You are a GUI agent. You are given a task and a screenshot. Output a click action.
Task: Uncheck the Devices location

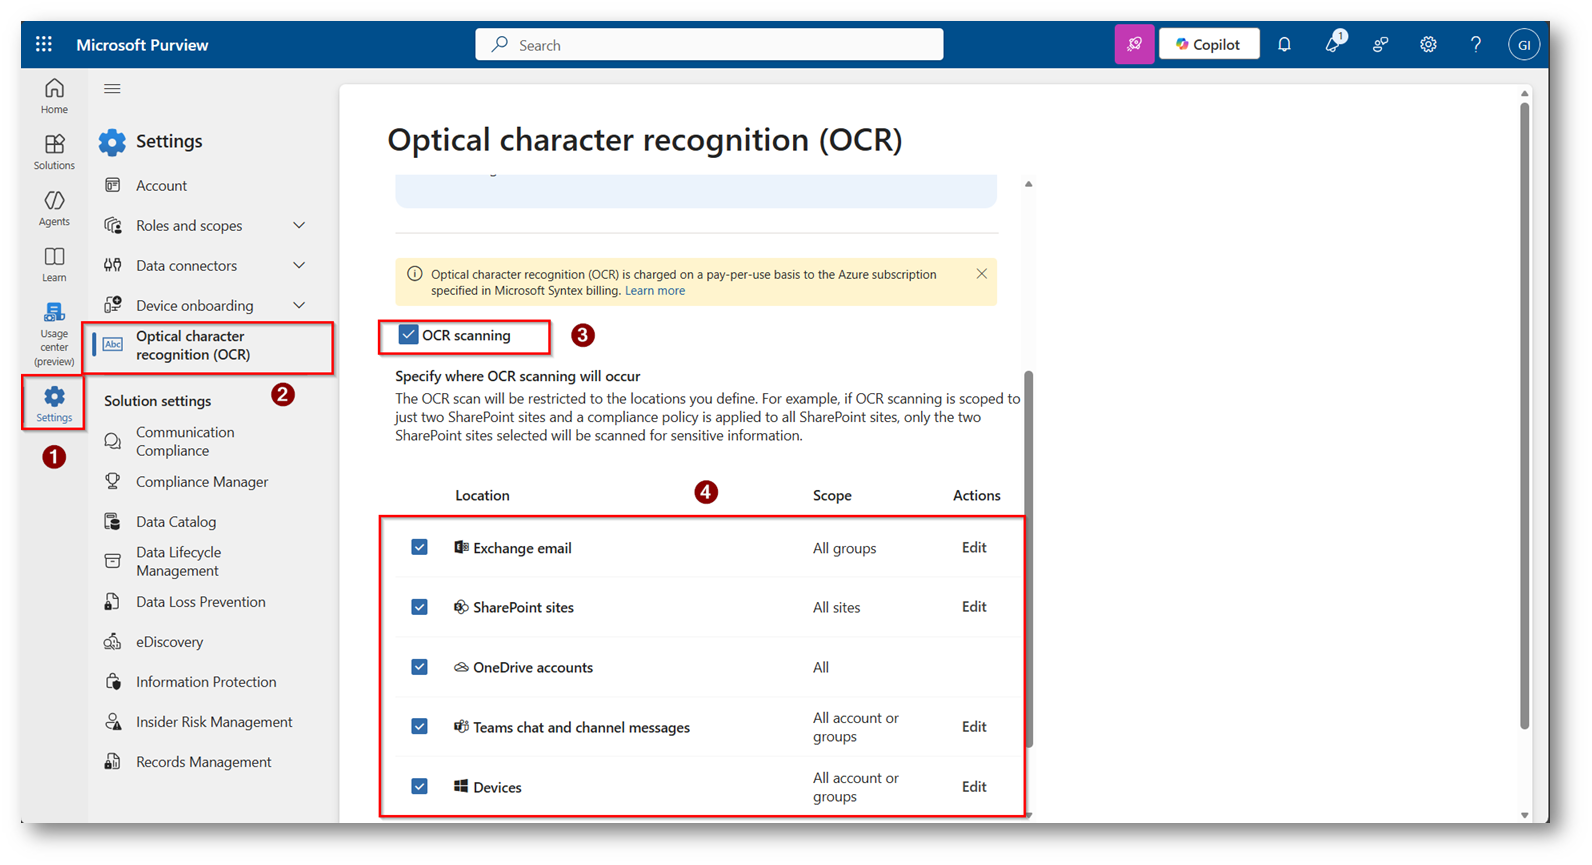click(x=420, y=787)
